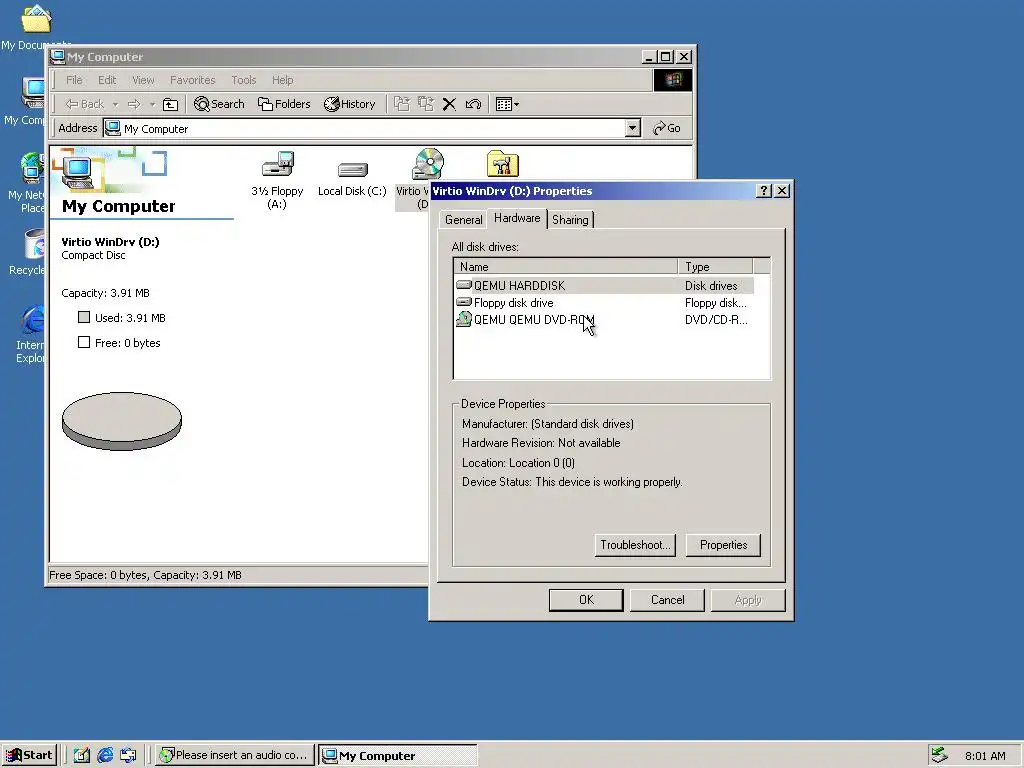Open the Forward history dropdown arrow
The image size is (1024, 768).
coord(152,104)
